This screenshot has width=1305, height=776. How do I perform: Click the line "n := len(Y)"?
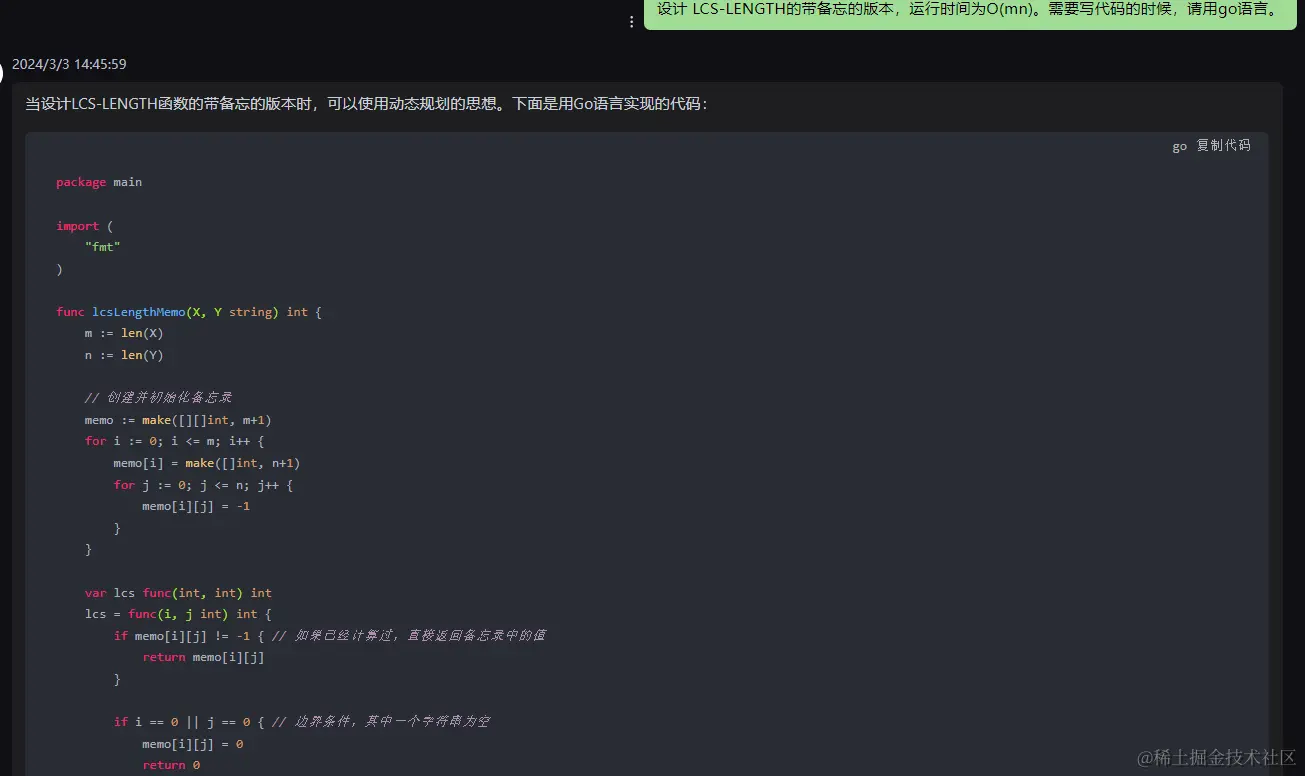(x=124, y=355)
